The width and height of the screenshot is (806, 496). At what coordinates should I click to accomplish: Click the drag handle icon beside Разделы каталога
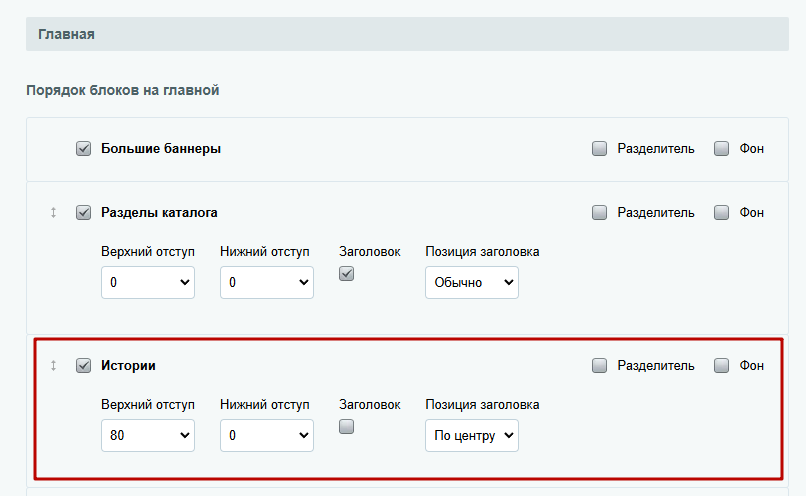[53, 212]
